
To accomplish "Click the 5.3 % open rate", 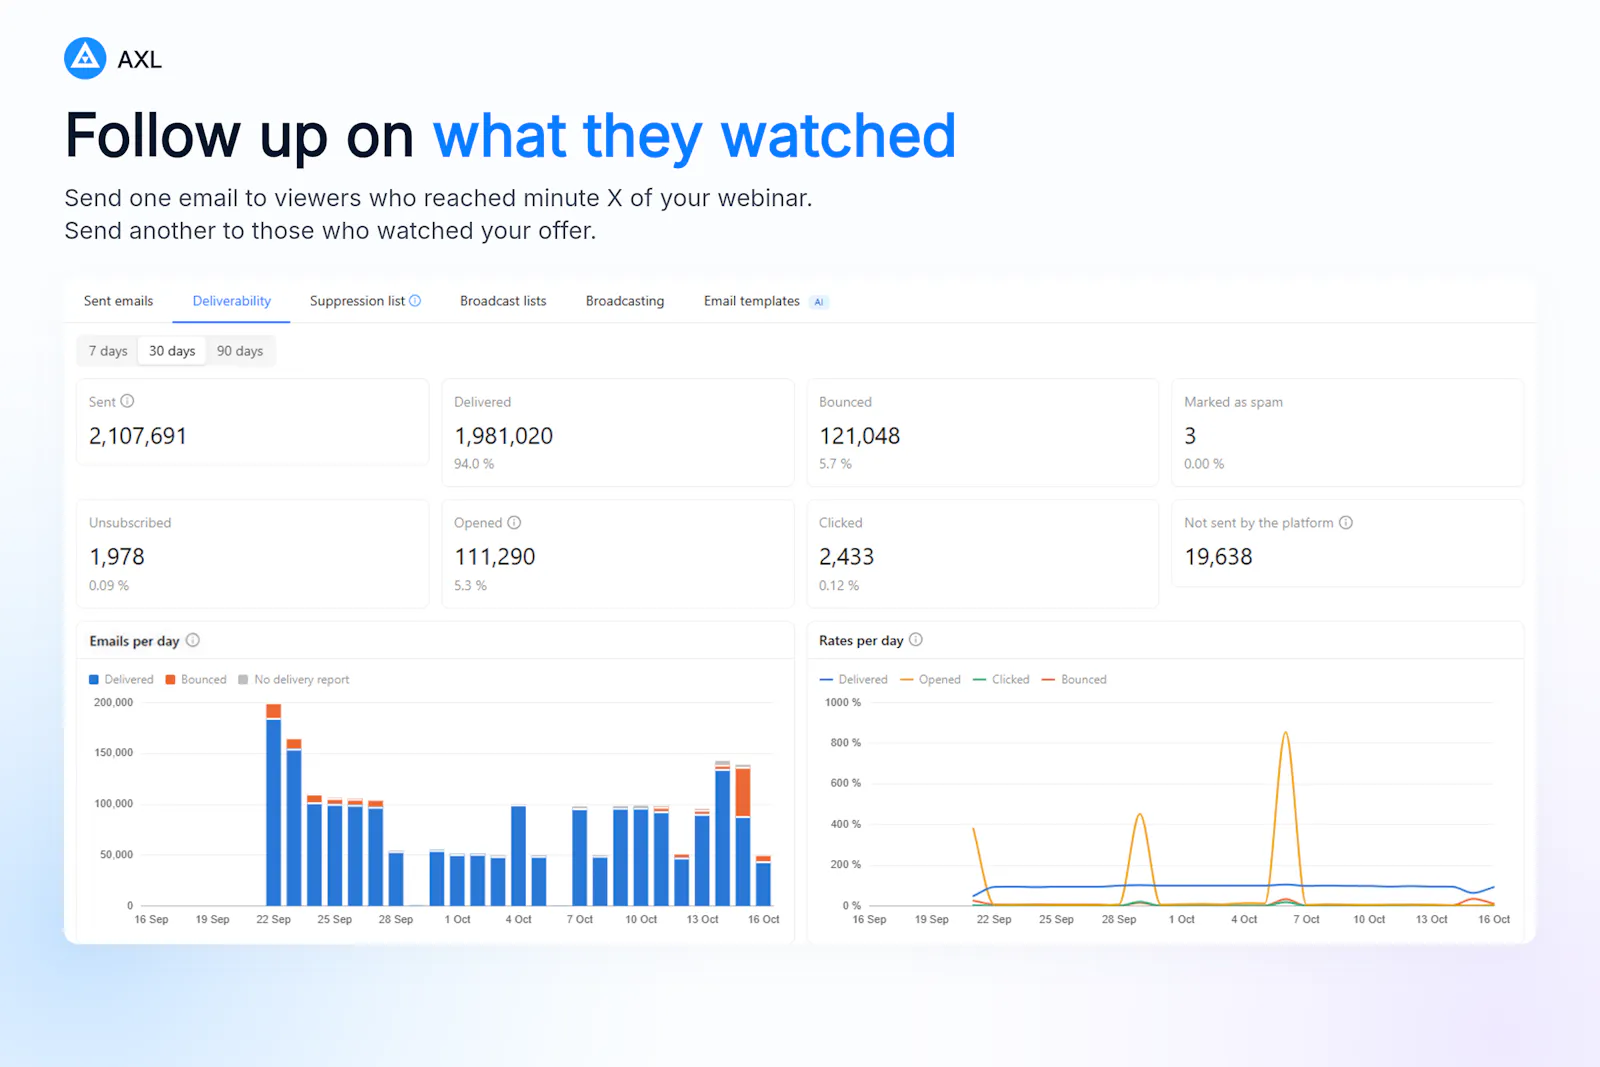I will [x=470, y=586].
